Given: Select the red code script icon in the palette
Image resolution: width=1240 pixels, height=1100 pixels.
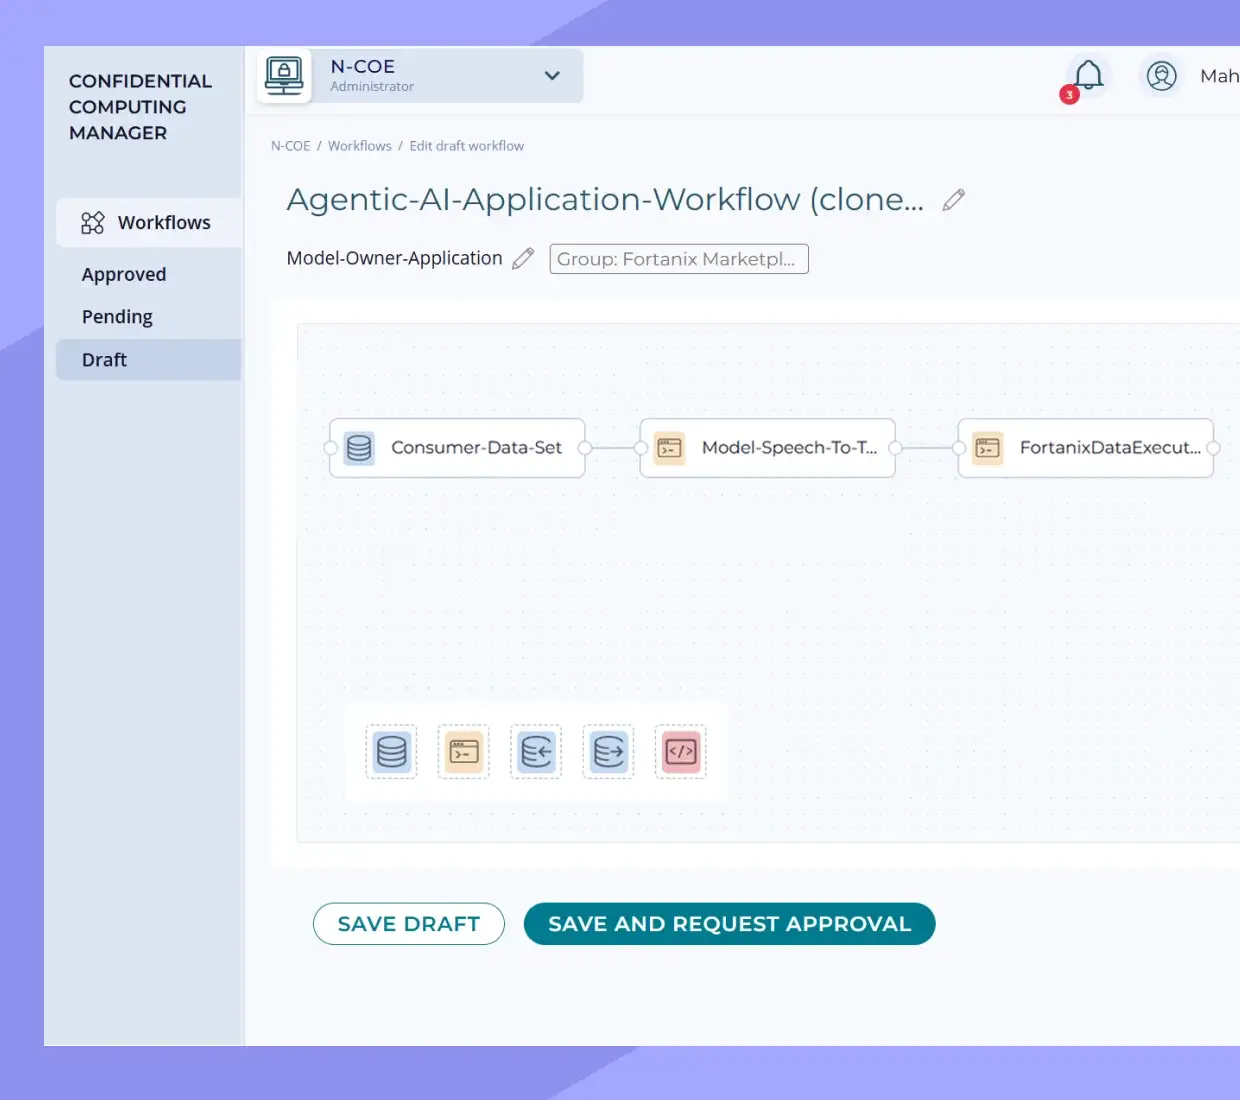Looking at the screenshot, I should click(681, 752).
